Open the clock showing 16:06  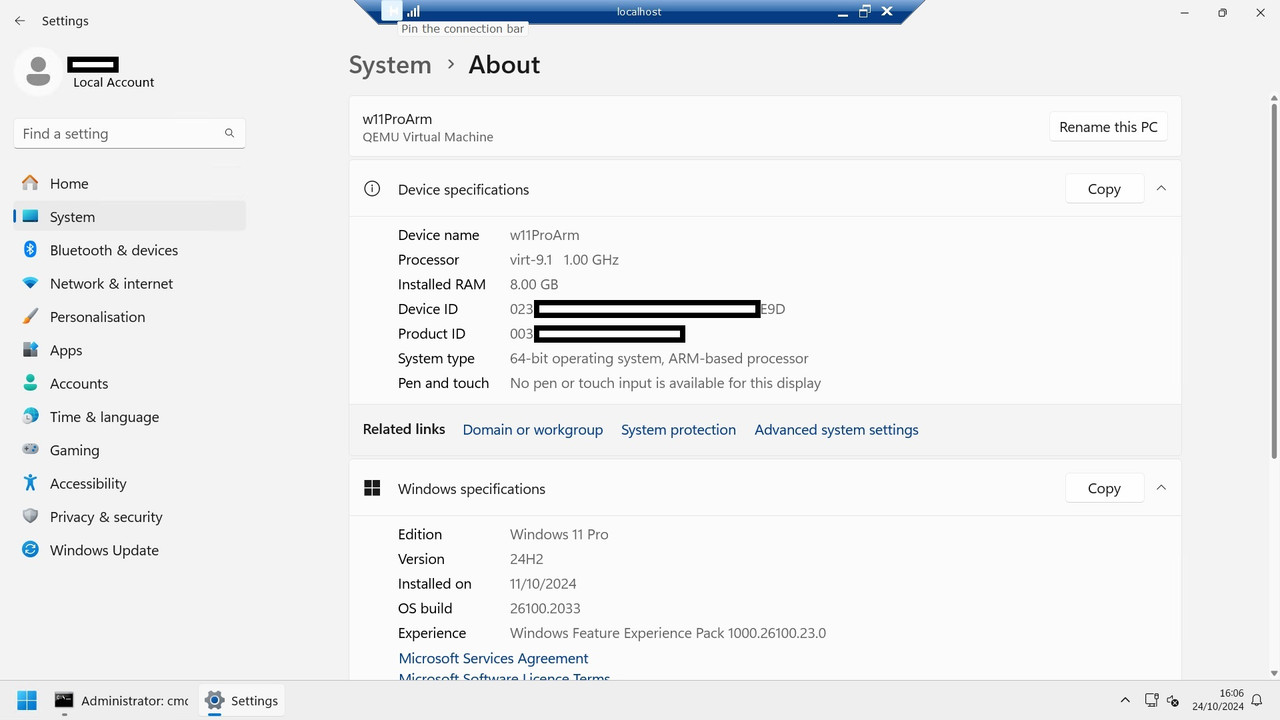click(x=1218, y=700)
